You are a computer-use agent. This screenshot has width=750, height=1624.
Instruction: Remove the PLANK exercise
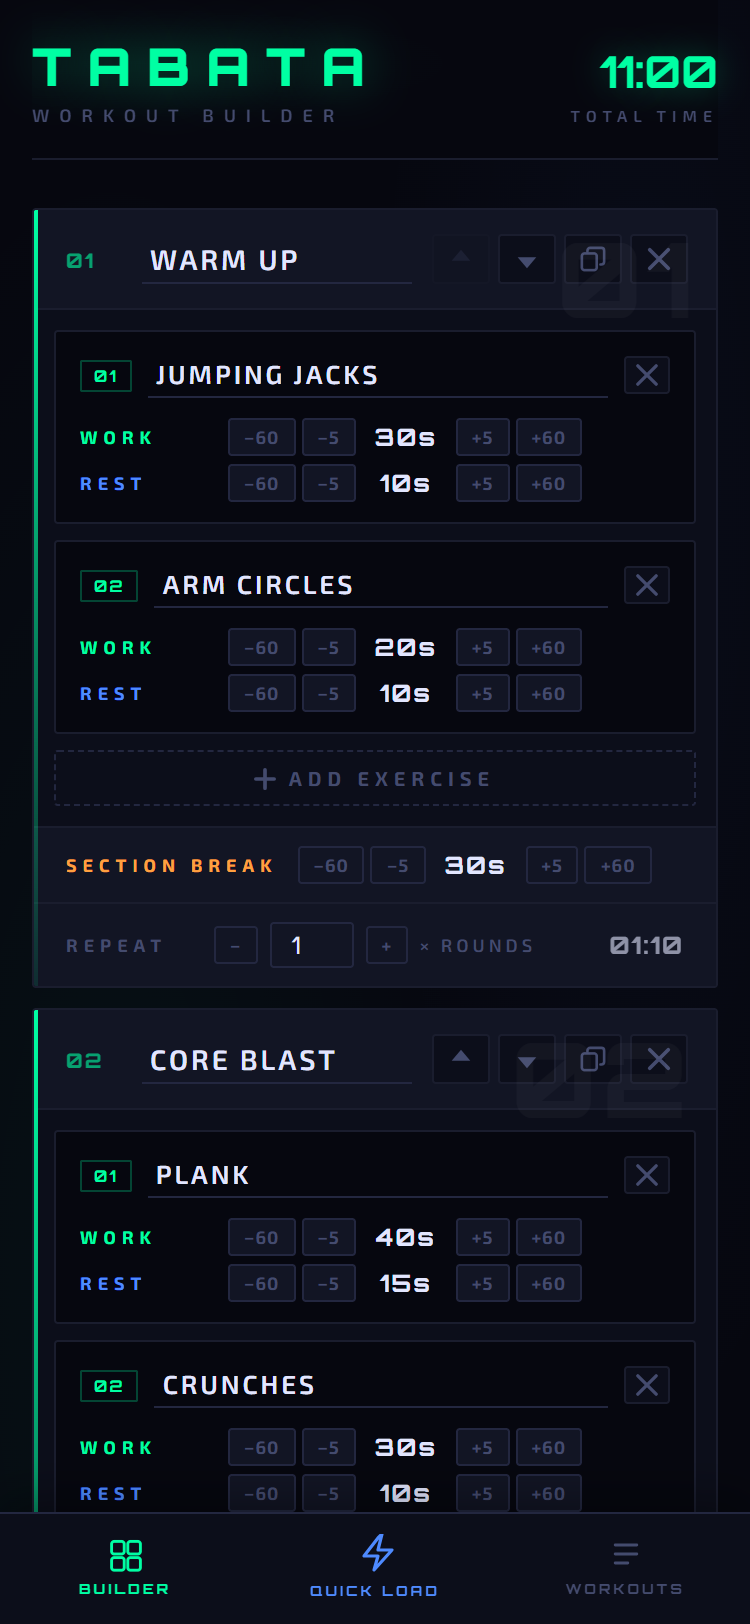(646, 1175)
